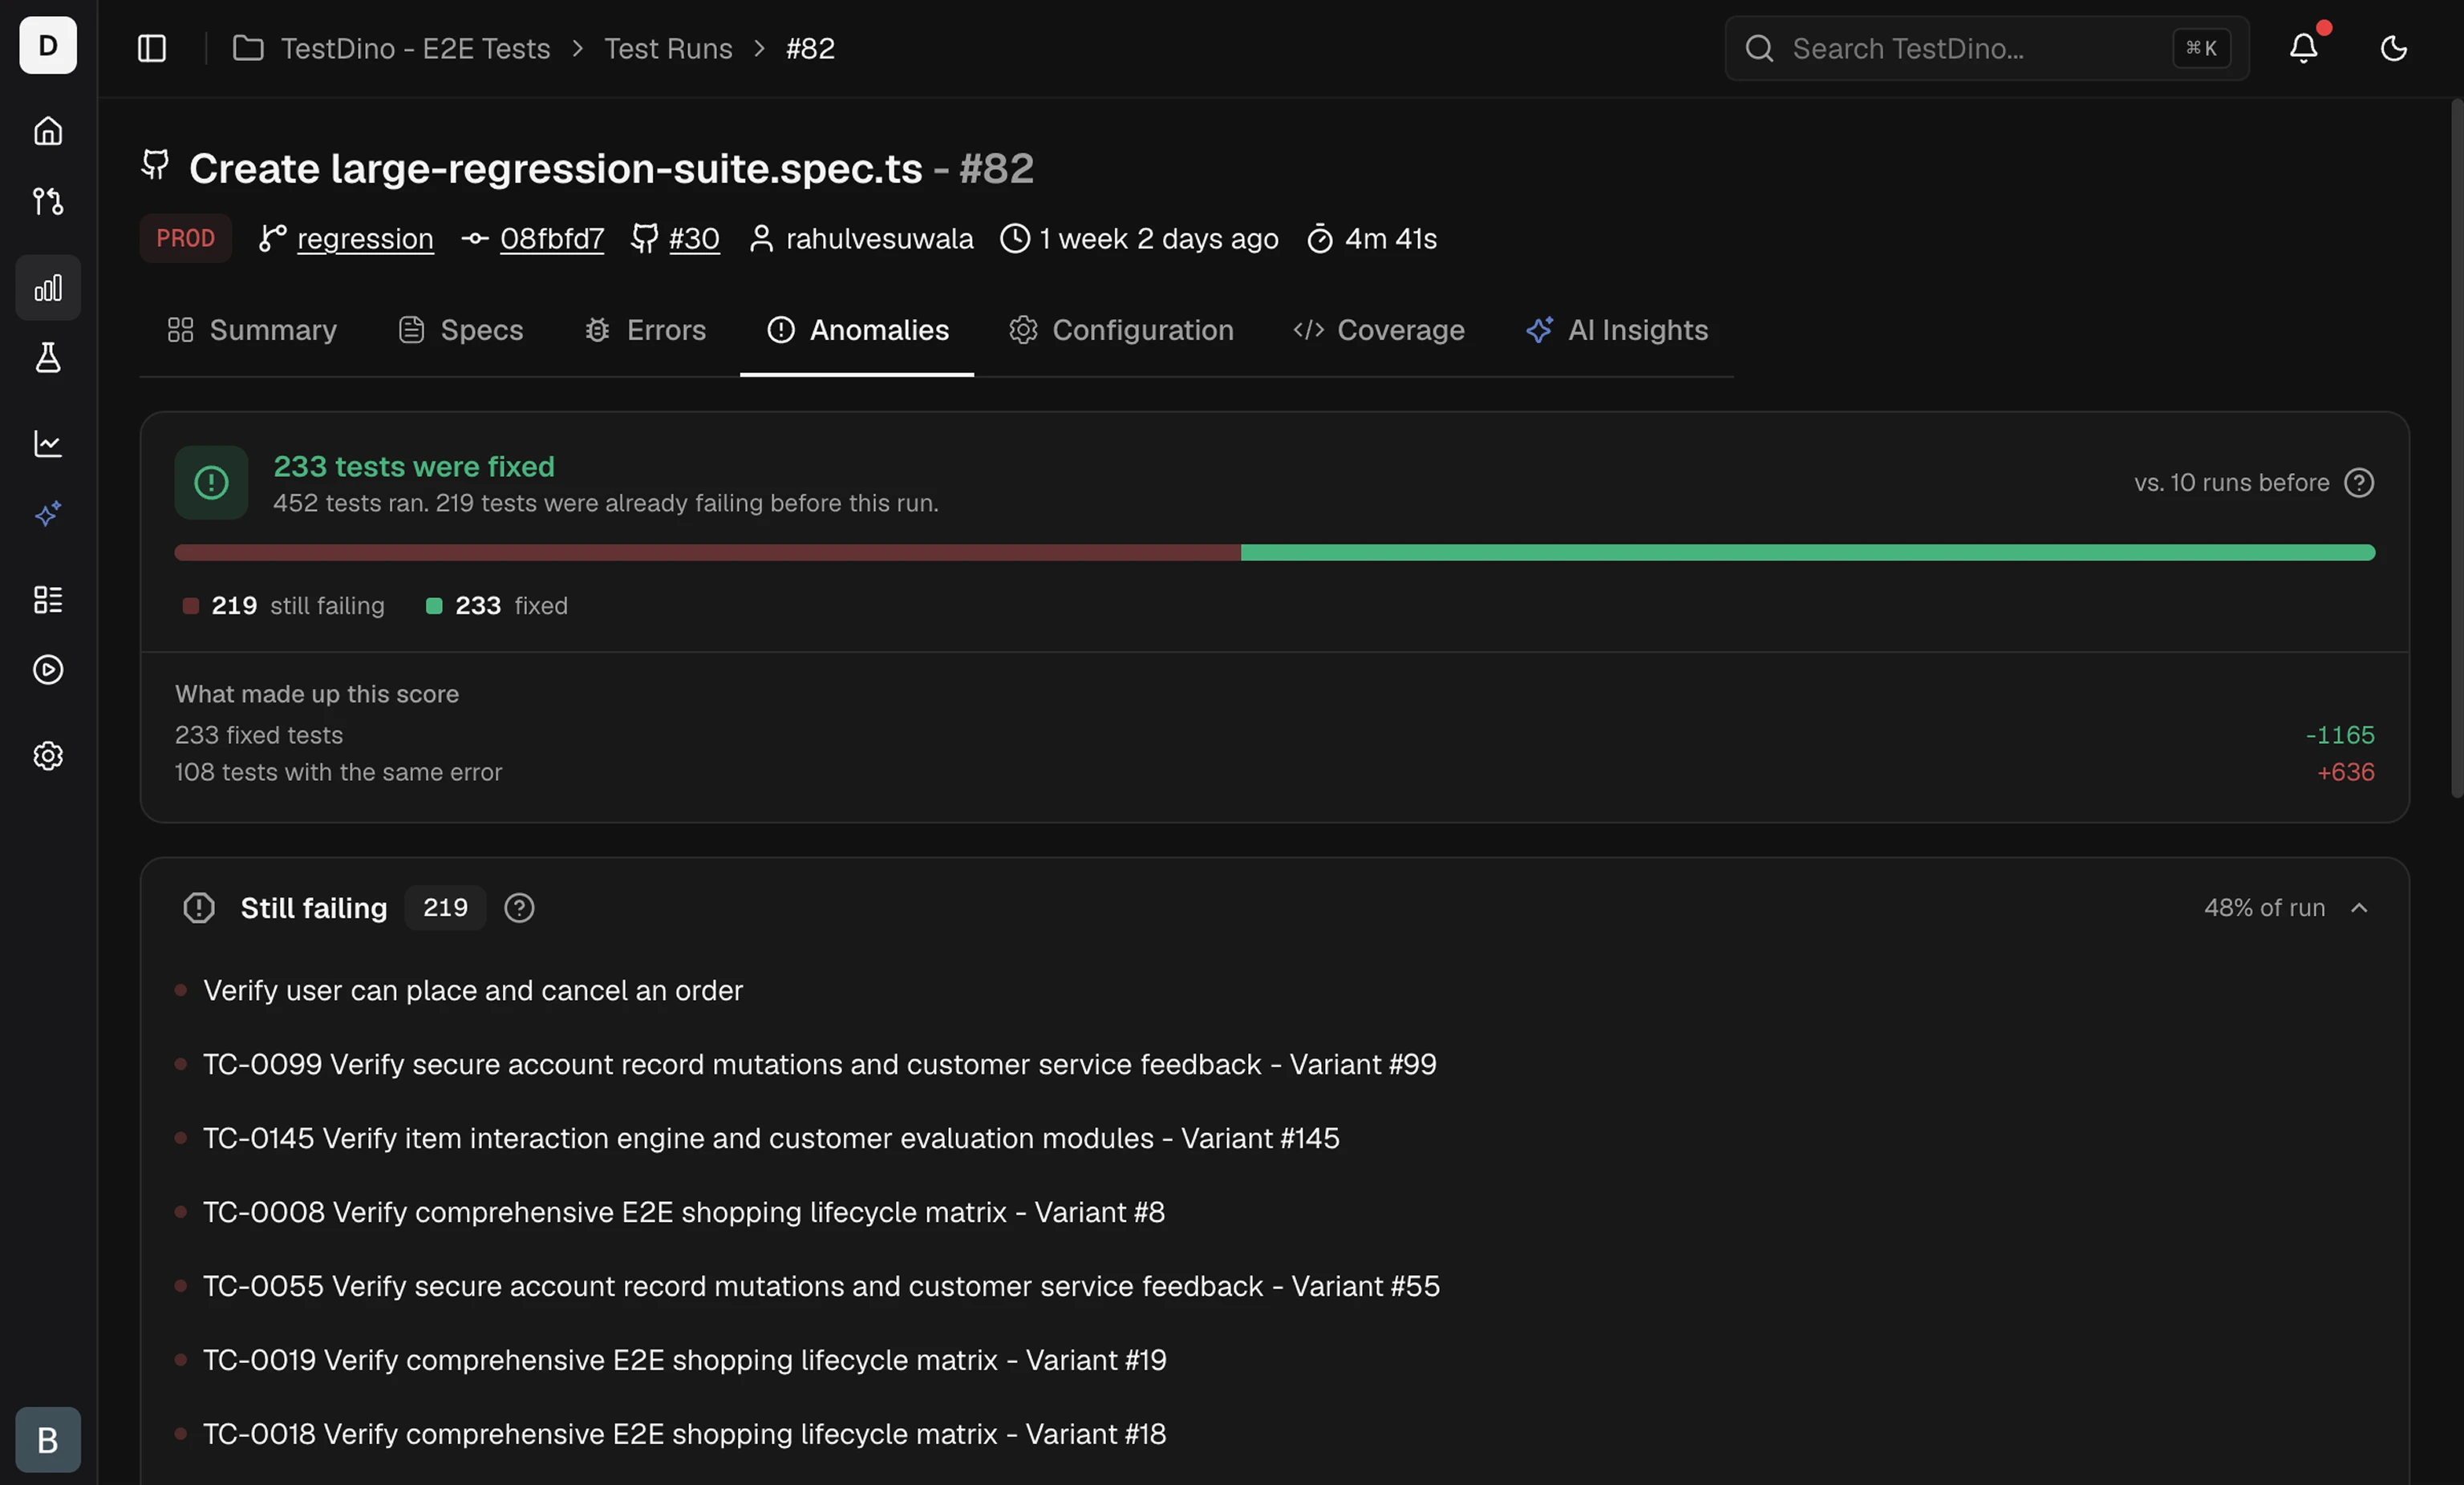Screen dimensions: 2464x1485
Task: Click the alert circle icon in Still failing header
Action: (x=199, y=908)
